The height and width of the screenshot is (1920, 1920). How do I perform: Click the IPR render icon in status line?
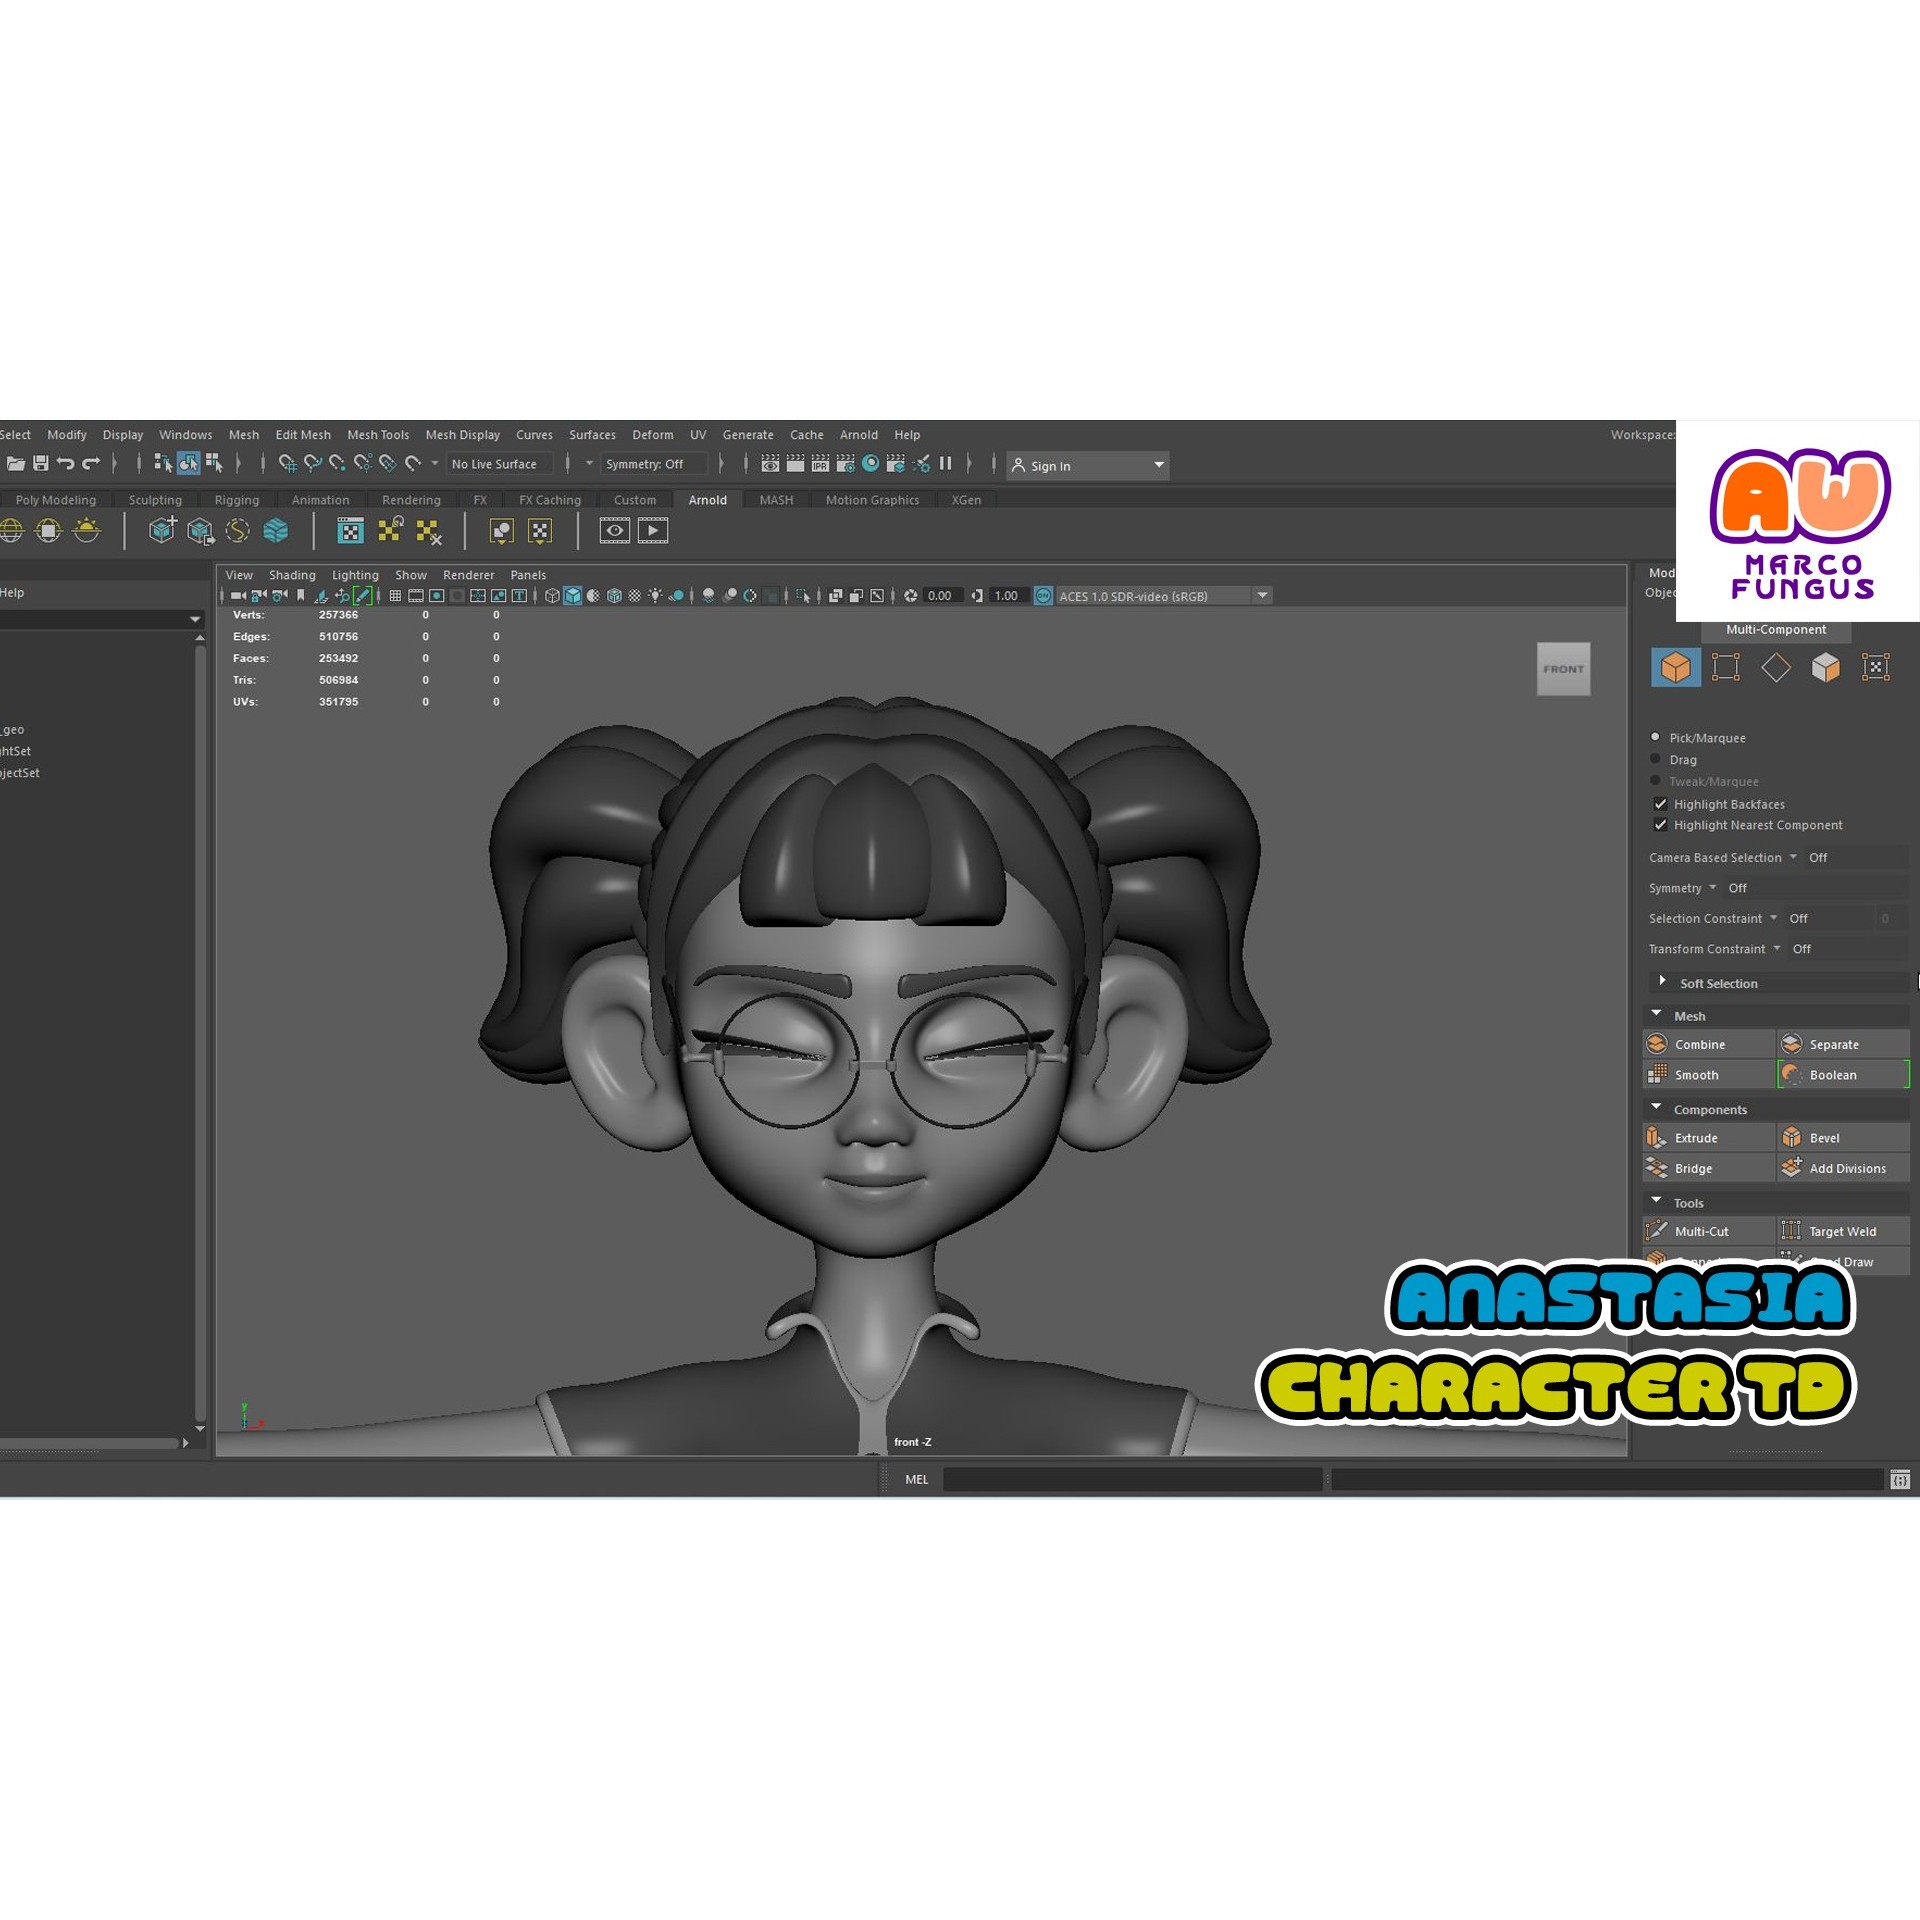tap(820, 464)
